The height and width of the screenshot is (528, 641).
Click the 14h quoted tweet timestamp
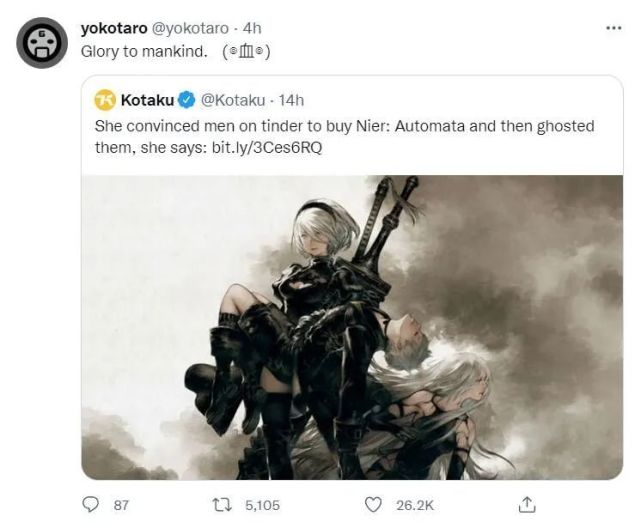click(291, 100)
